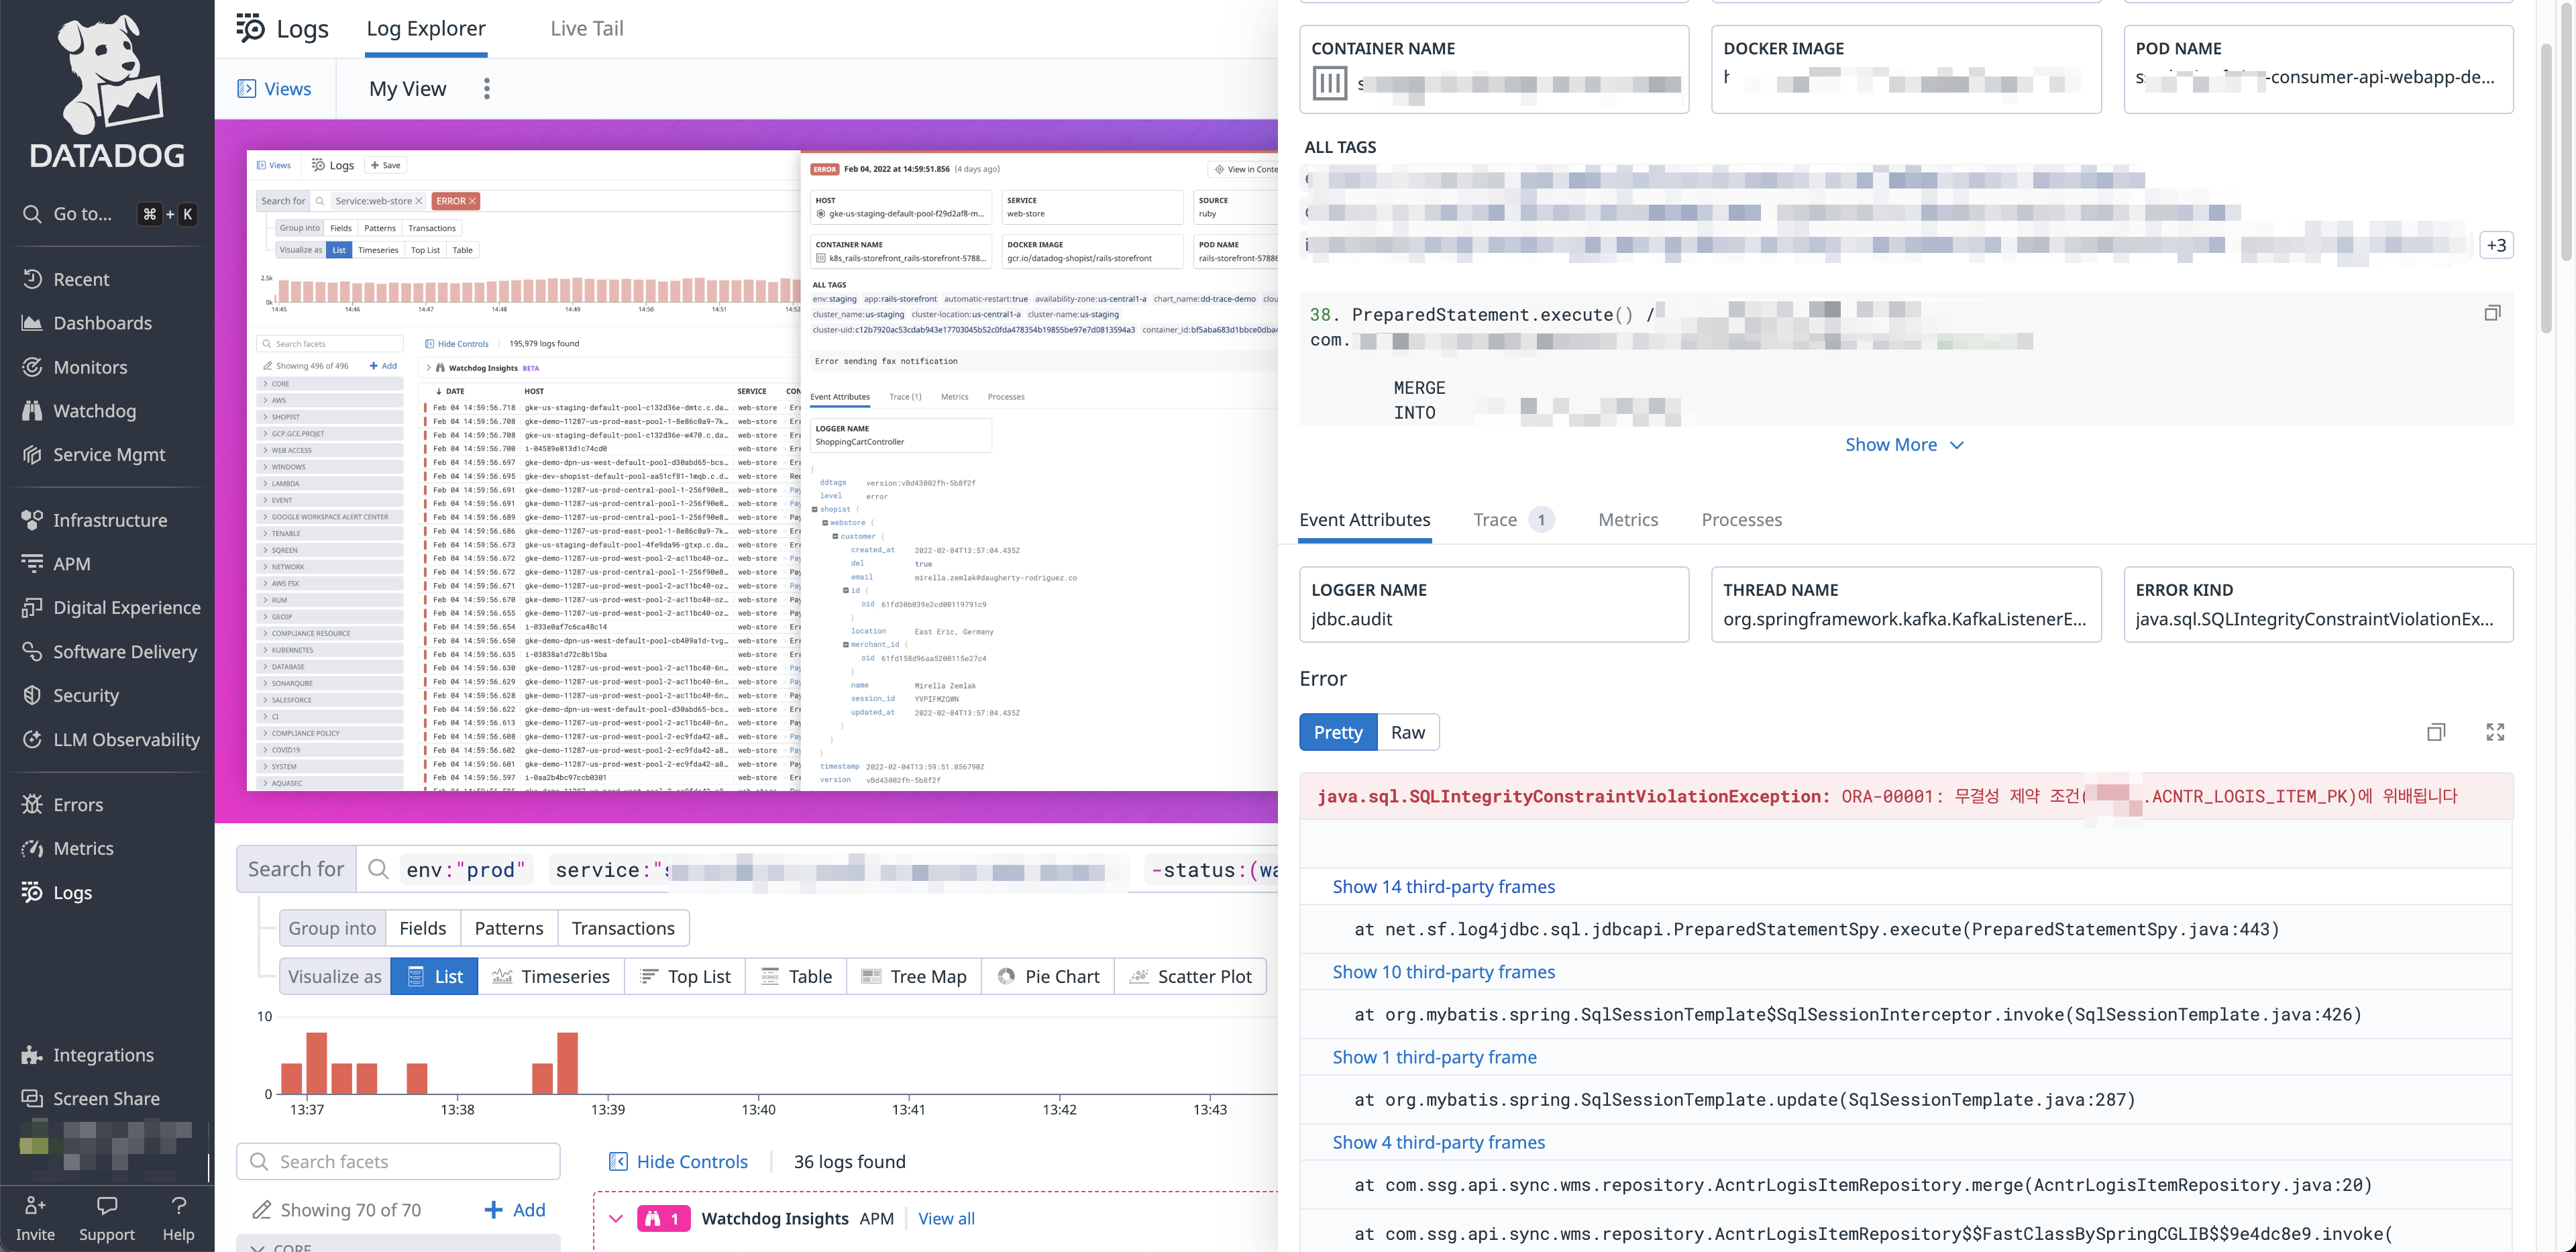This screenshot has height=1252, width=2576.
Task: Open Security in the sidebar
Action: pyautogui.click(x=86, y=695)
